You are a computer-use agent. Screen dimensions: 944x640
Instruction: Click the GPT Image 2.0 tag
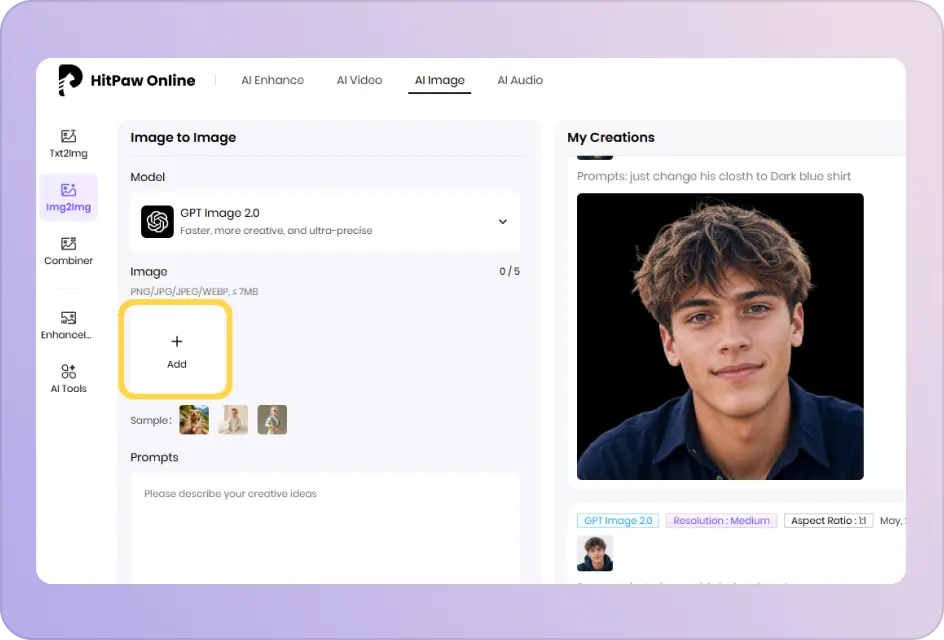(618, 520)
